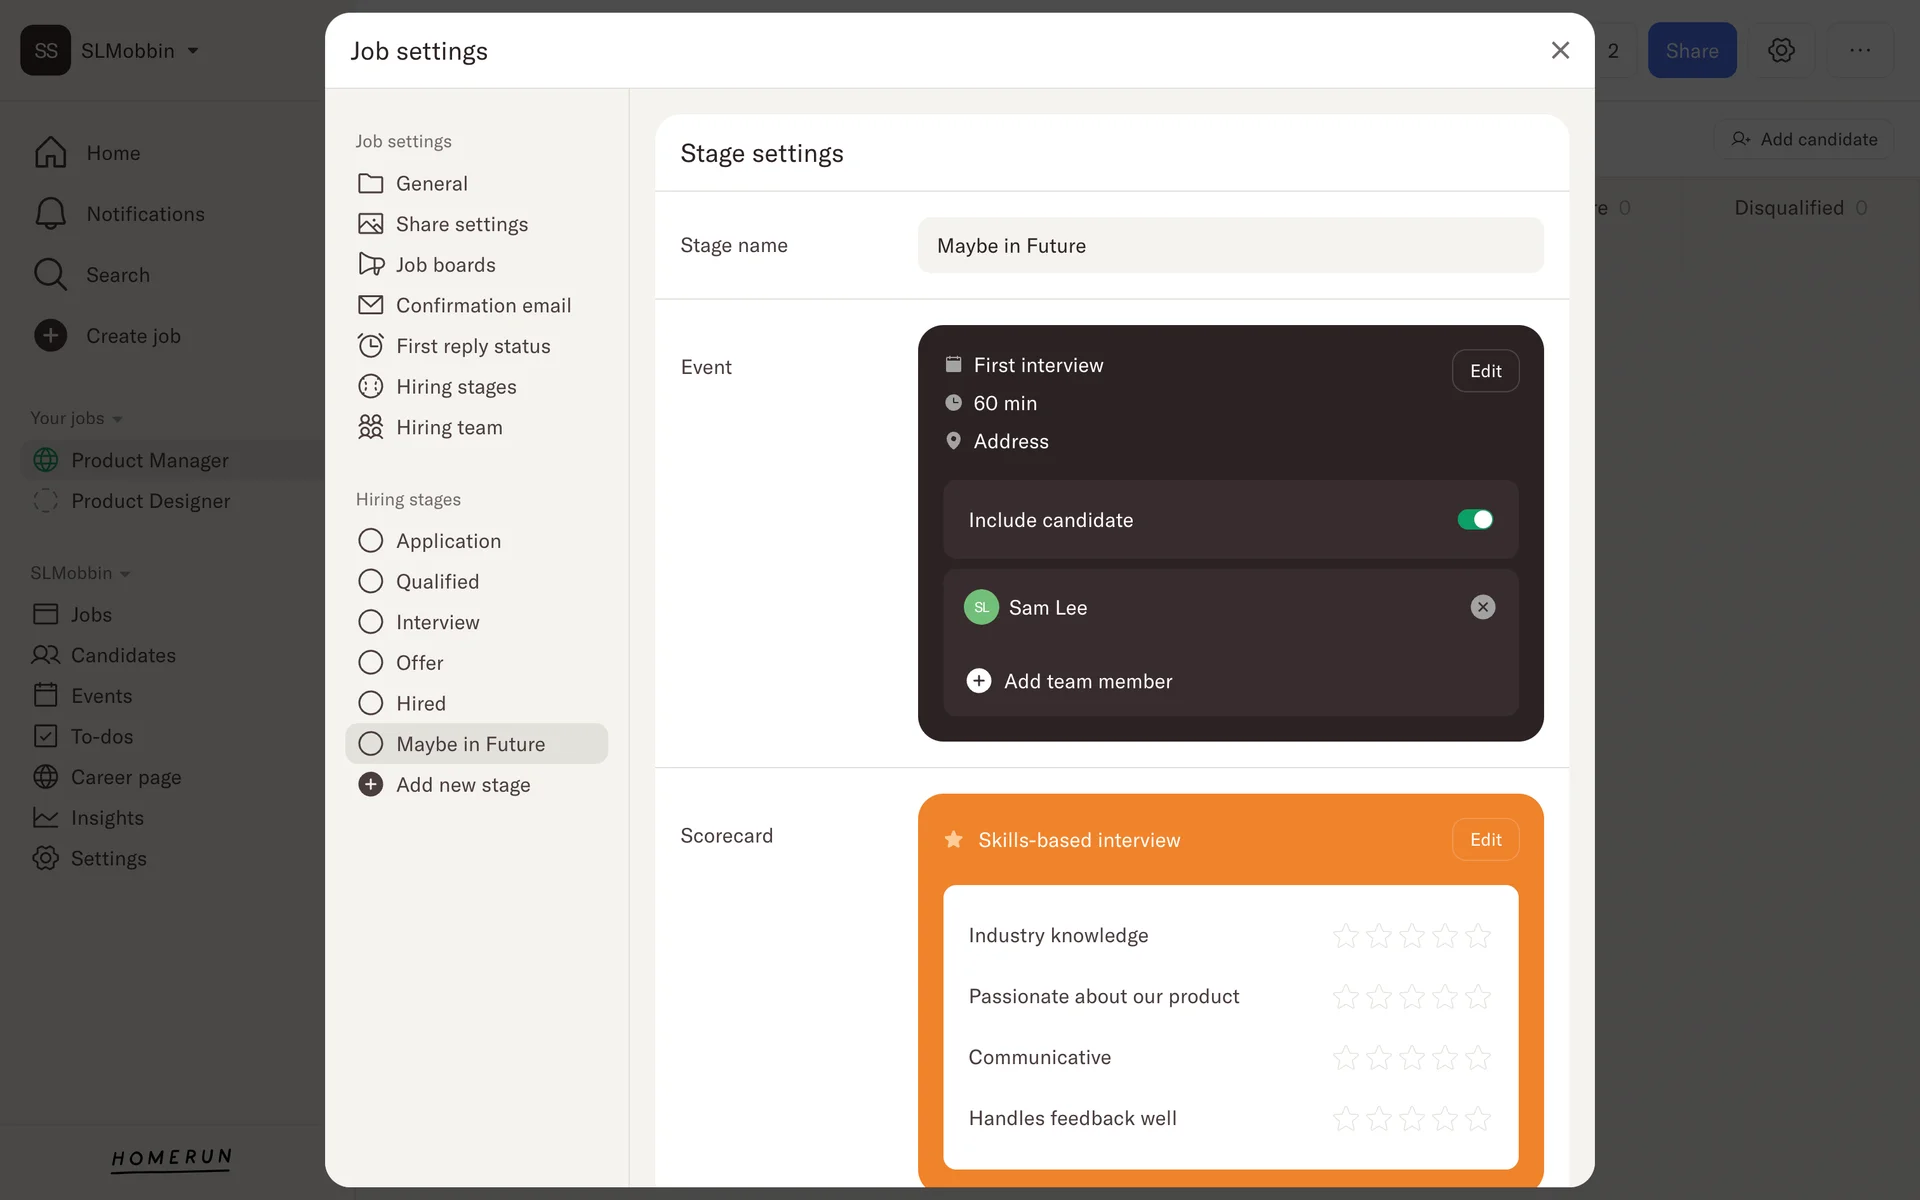
Task: Click the First reply status clock icon
Action: (370, 346)
